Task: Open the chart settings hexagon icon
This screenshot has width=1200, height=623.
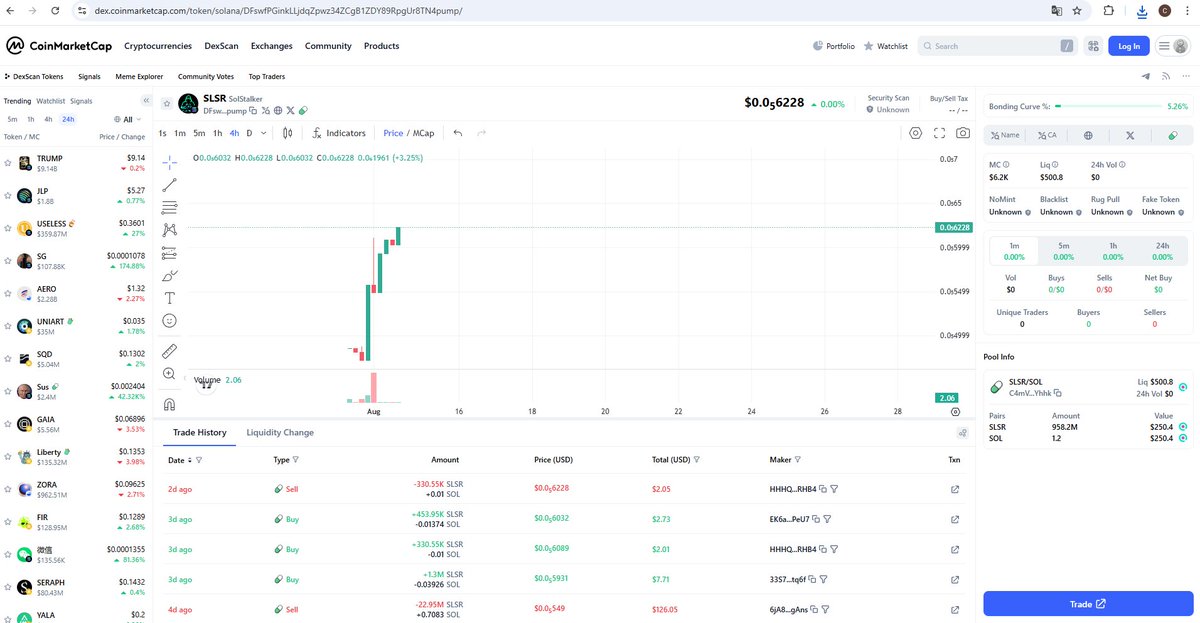Action: (915, 133)
